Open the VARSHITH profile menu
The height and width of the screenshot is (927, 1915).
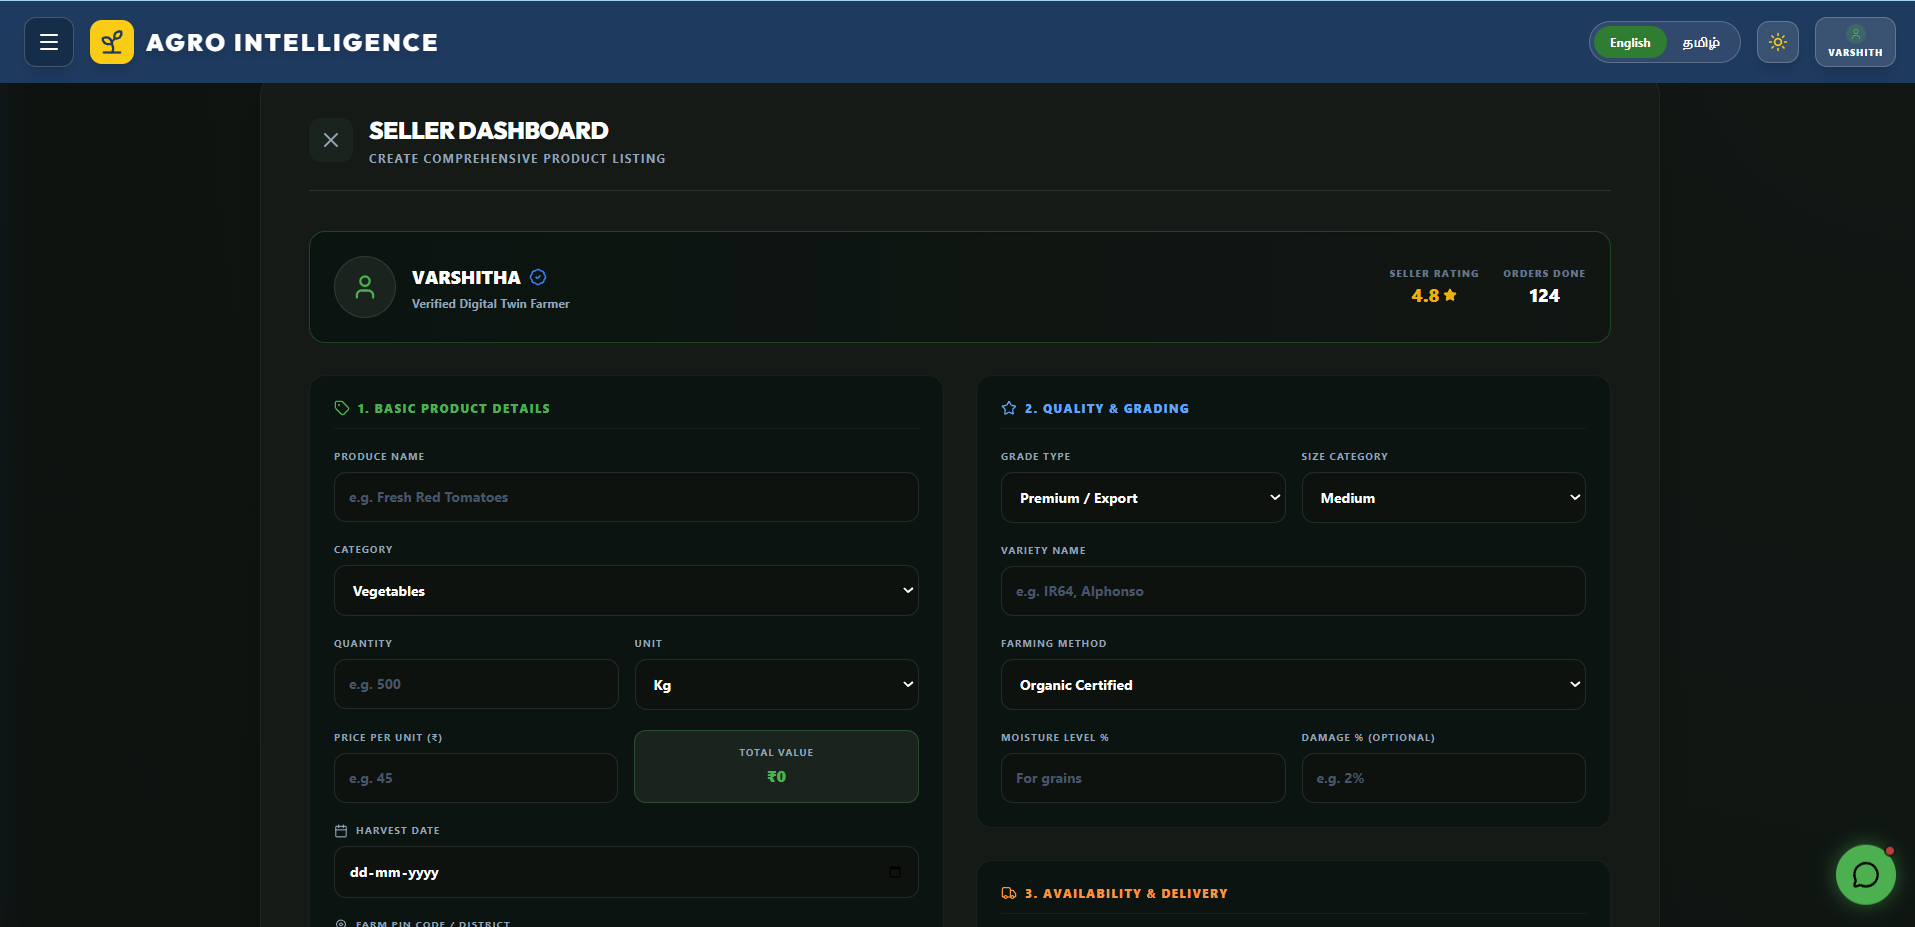(1855, 42)
